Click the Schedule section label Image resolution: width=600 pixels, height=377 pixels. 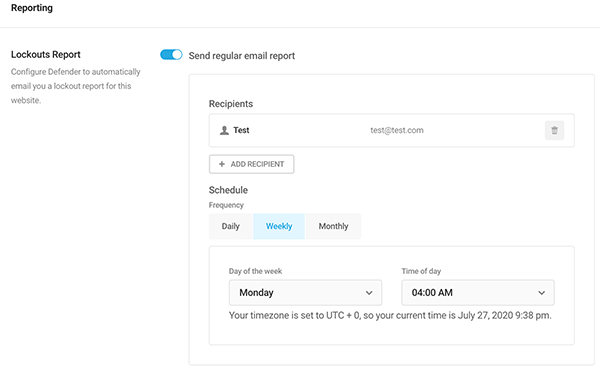[228, 190]
